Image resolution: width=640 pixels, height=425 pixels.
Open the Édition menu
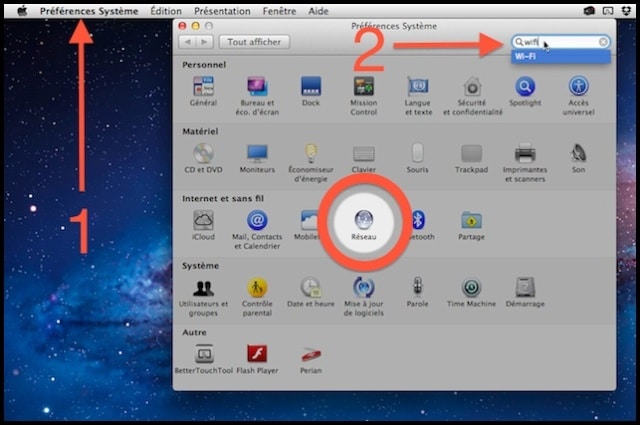pos(166,11)
